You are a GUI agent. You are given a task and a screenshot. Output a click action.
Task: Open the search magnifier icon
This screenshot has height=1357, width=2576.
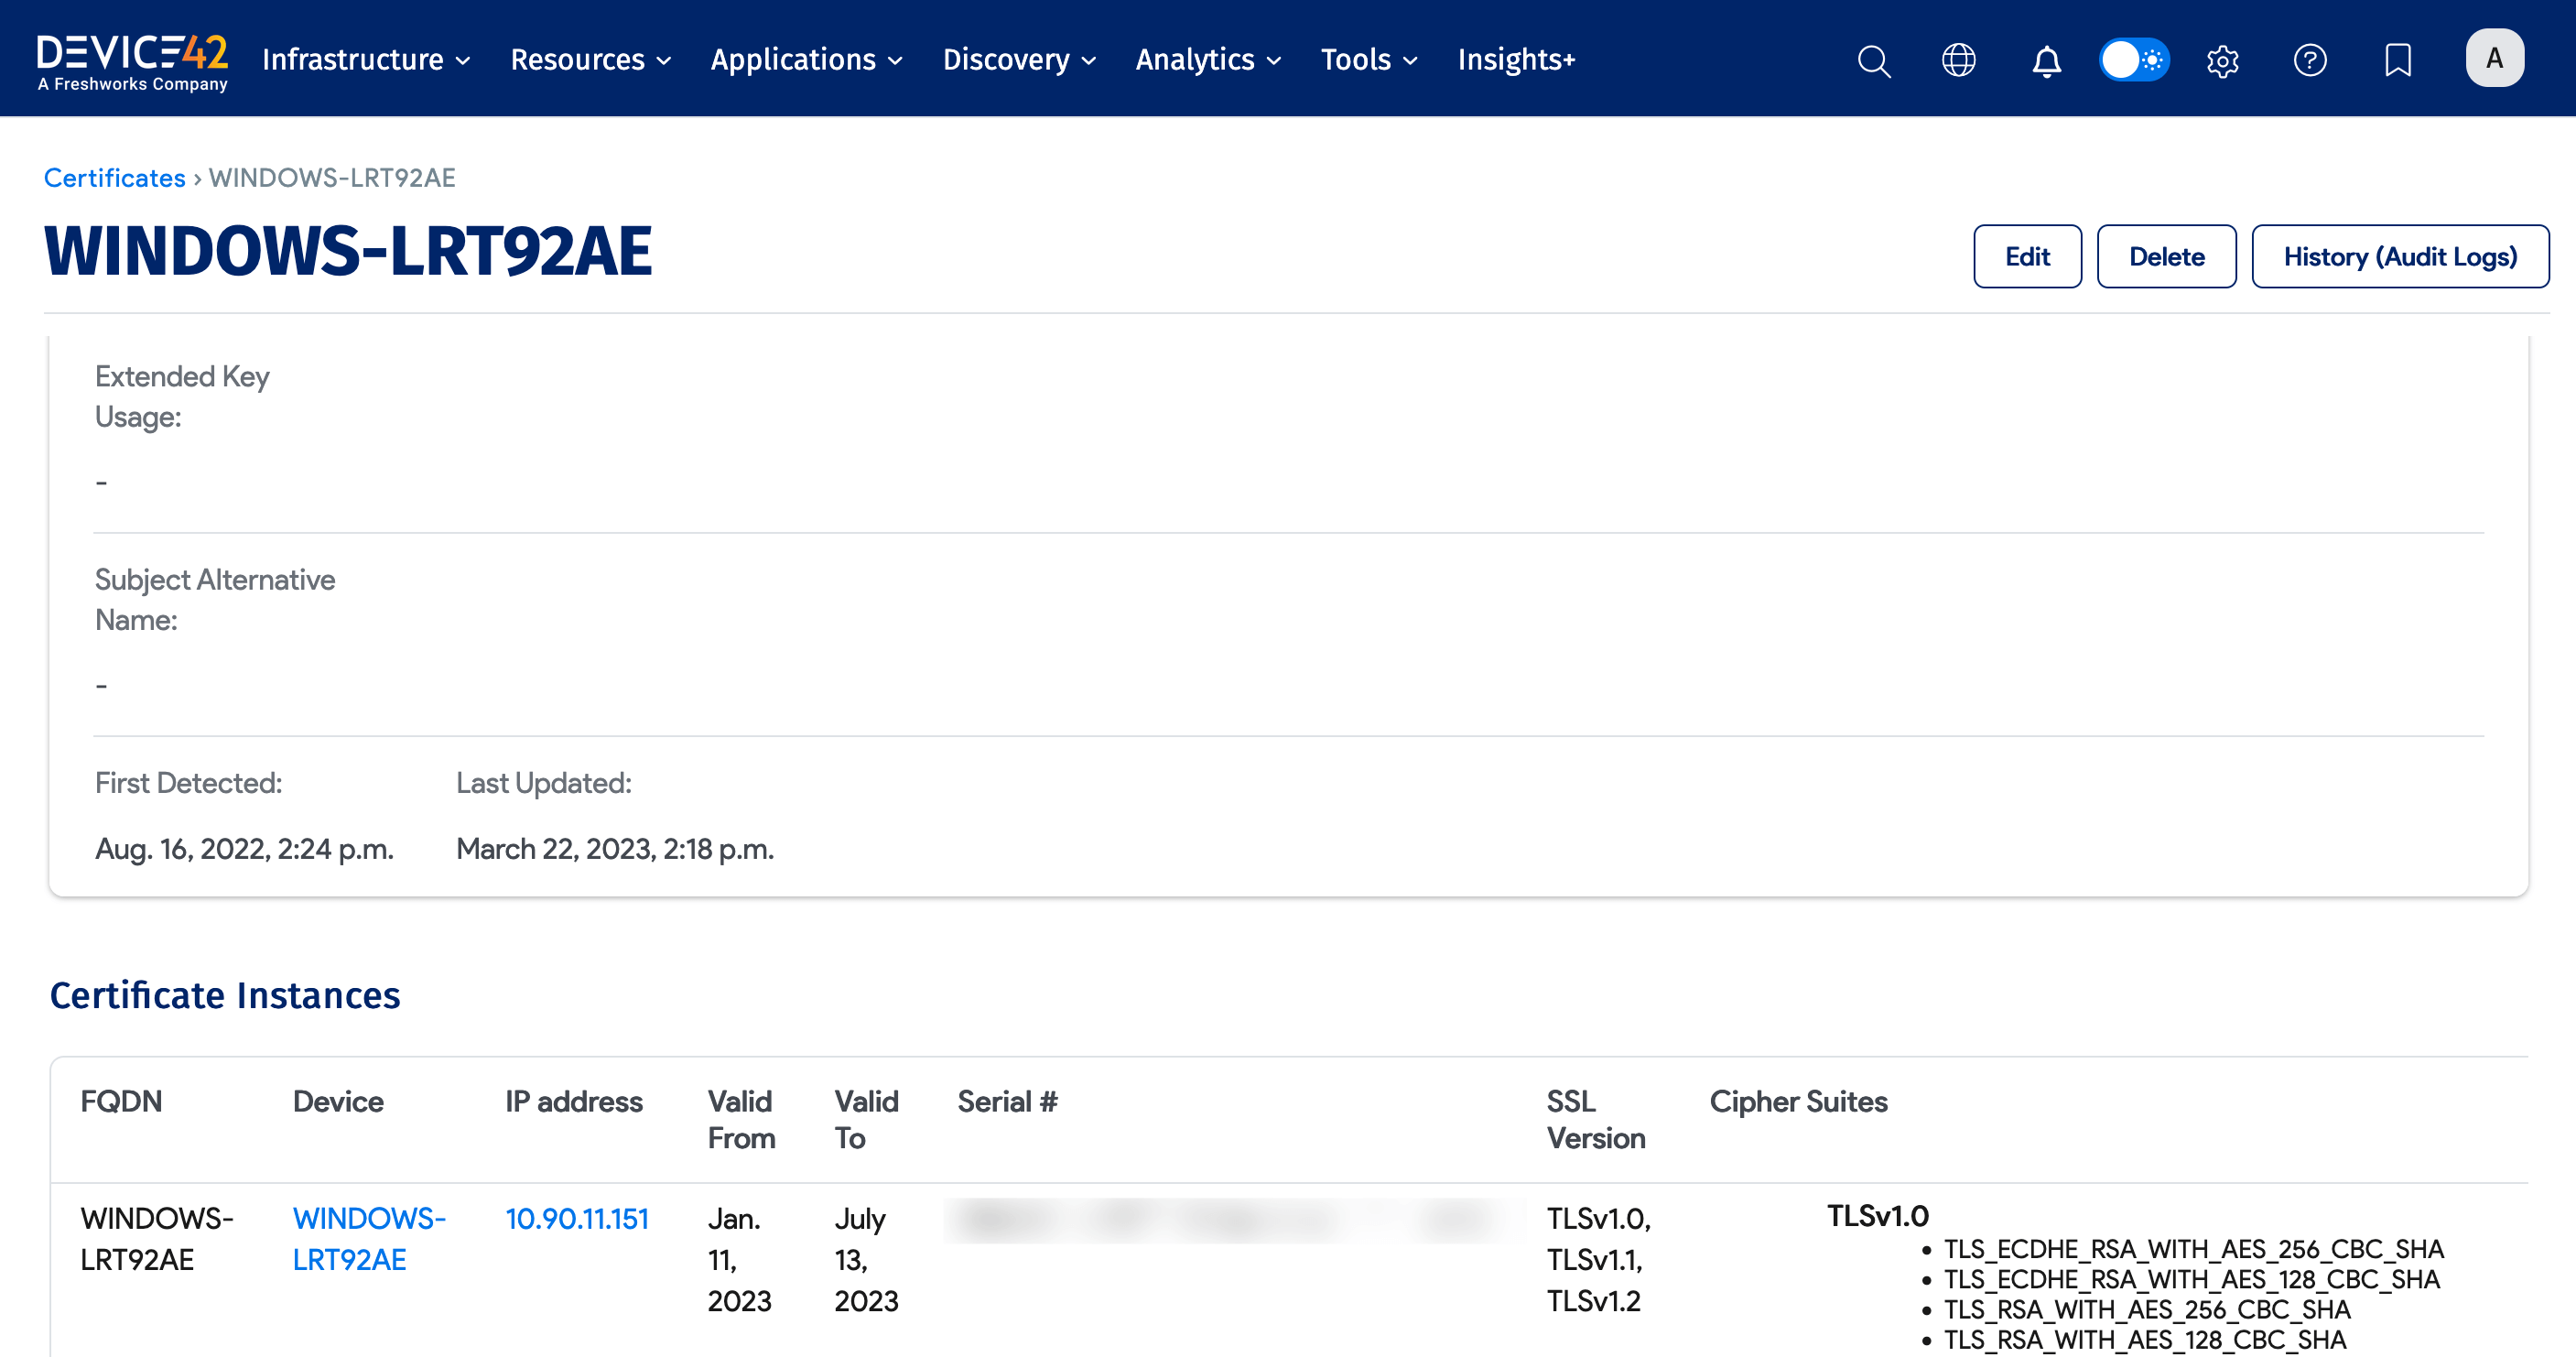(x=1873, y=60)
